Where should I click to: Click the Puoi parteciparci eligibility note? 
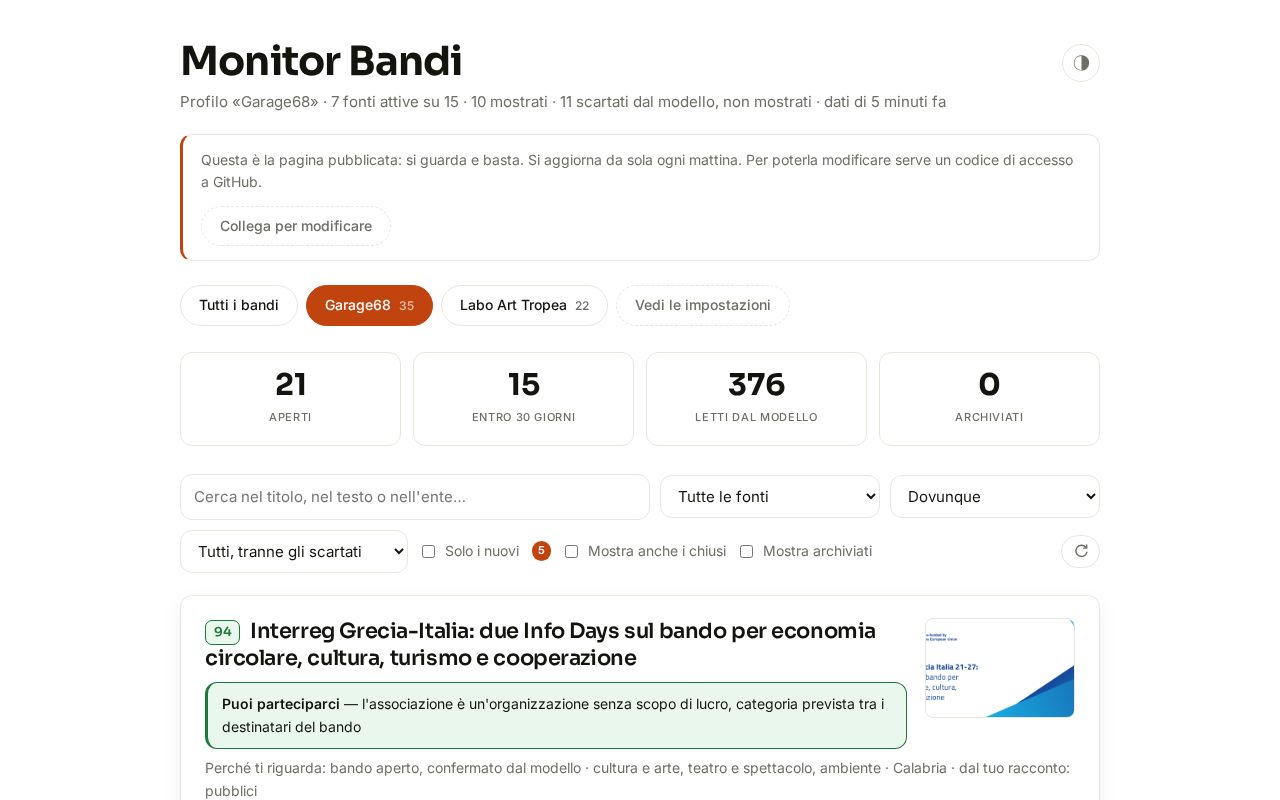556,715
